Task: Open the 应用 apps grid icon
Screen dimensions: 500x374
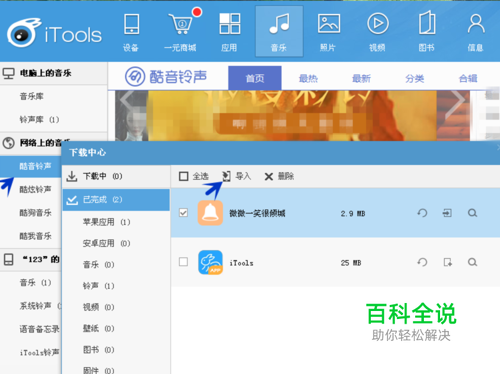Action: (230, 24)
